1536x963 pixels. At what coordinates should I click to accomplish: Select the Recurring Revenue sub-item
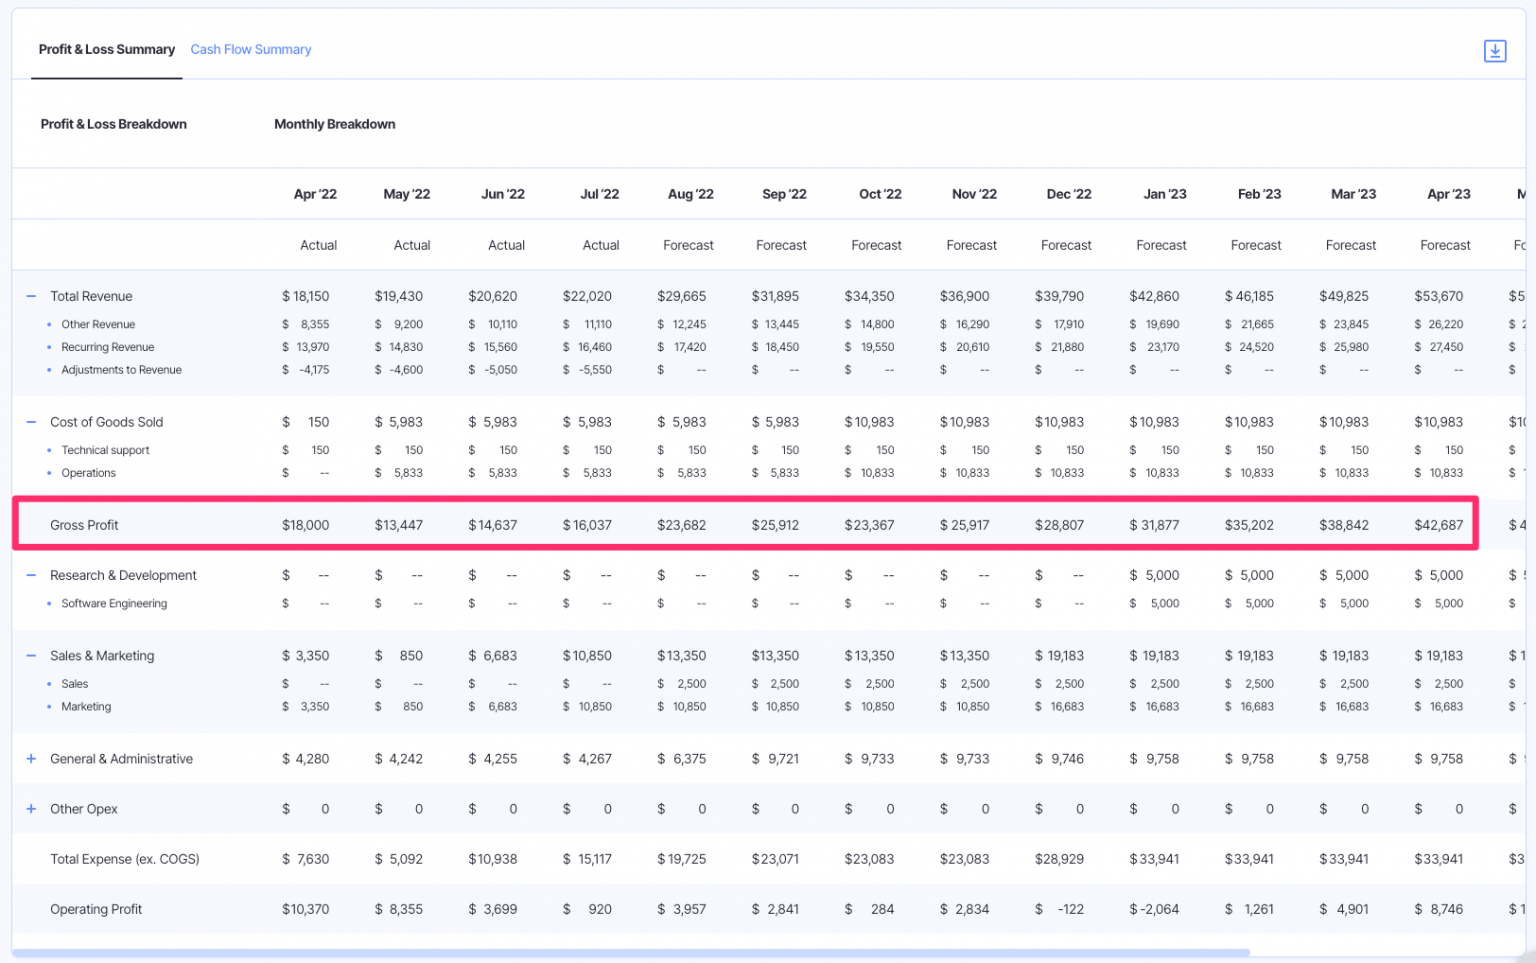(x=107, y=346)
